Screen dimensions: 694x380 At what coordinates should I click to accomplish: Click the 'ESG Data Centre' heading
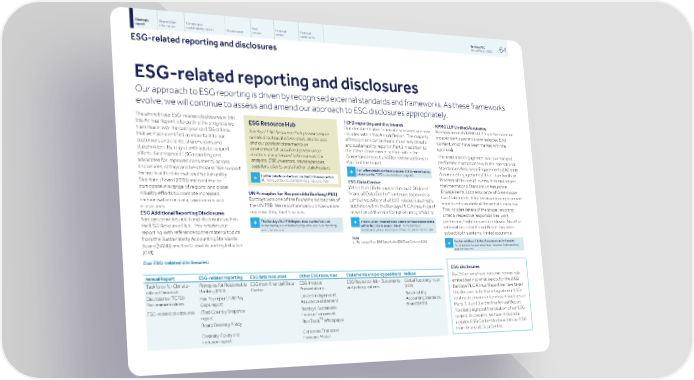coord(364,182)
